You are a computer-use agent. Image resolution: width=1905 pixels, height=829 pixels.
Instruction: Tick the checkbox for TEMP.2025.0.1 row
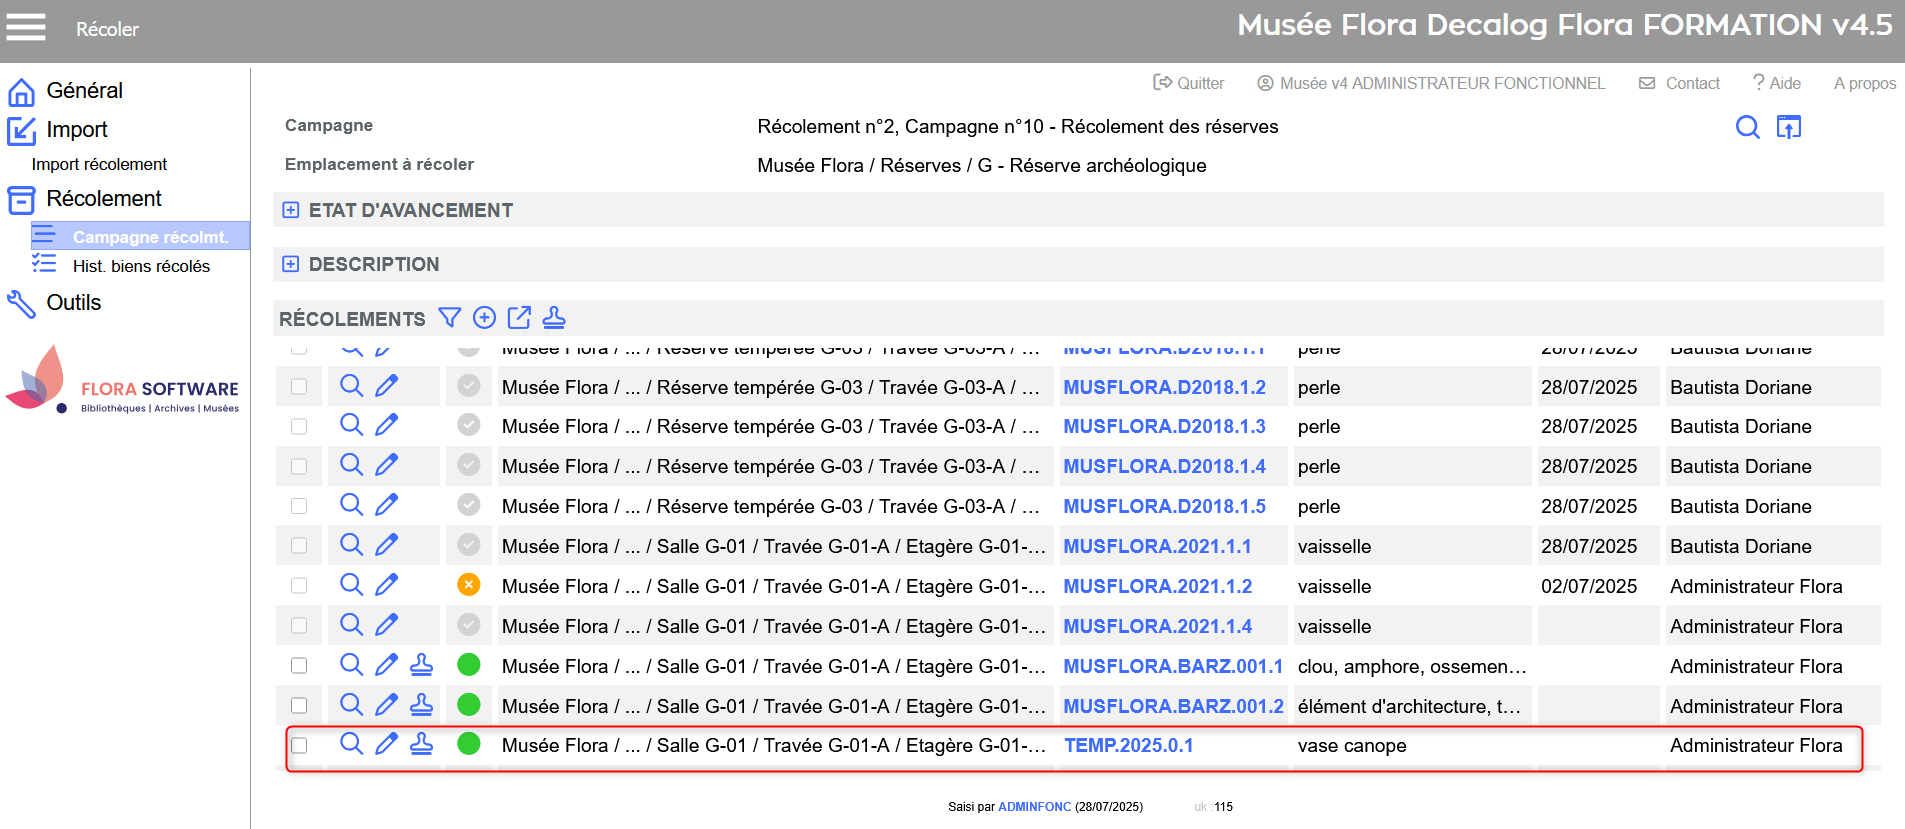(299, 745)
